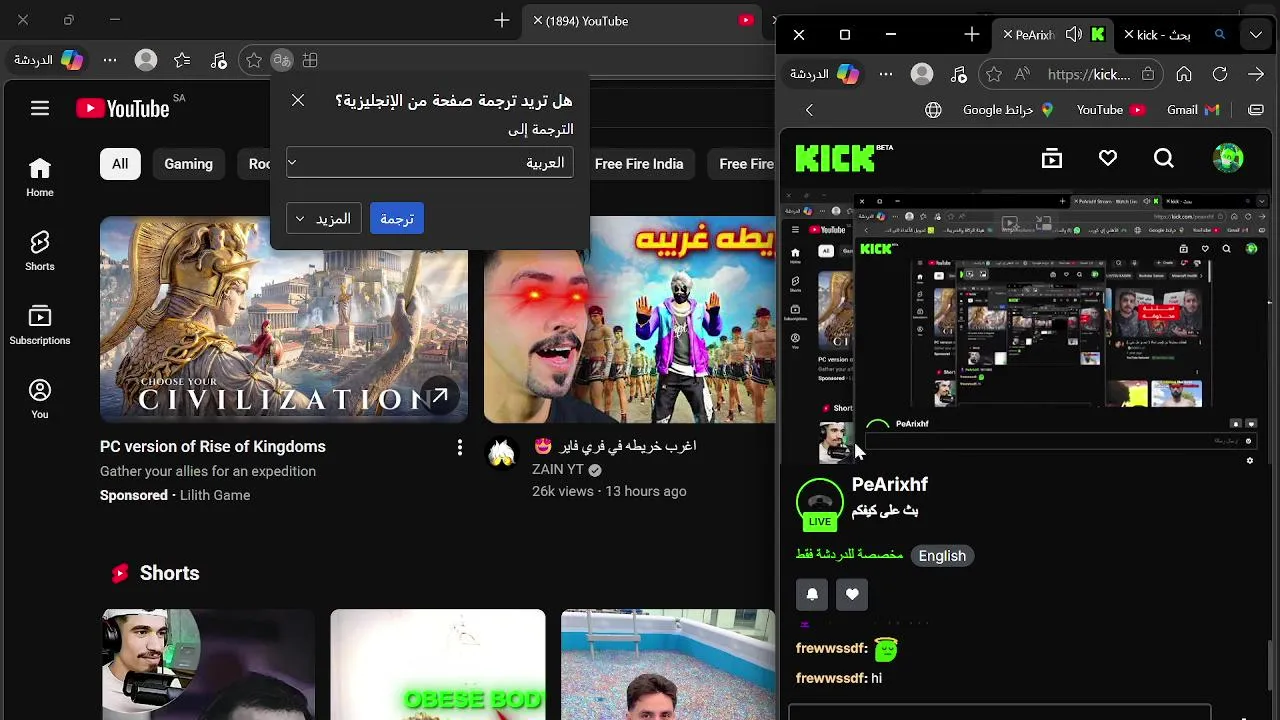The height and width of the screenshot is (720, 1280).
Task: Open Rise of Kingdoms Civilization ad thumbnail
Action: [284, 320]
